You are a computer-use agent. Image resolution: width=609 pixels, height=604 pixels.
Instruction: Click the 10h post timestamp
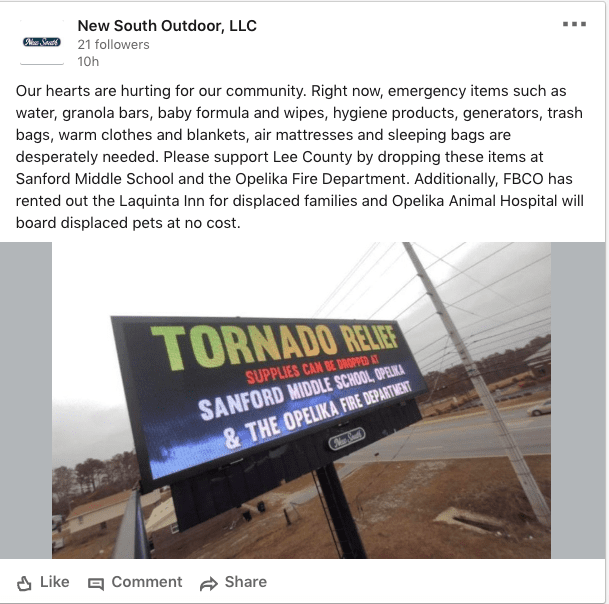(x=88, y=61)
